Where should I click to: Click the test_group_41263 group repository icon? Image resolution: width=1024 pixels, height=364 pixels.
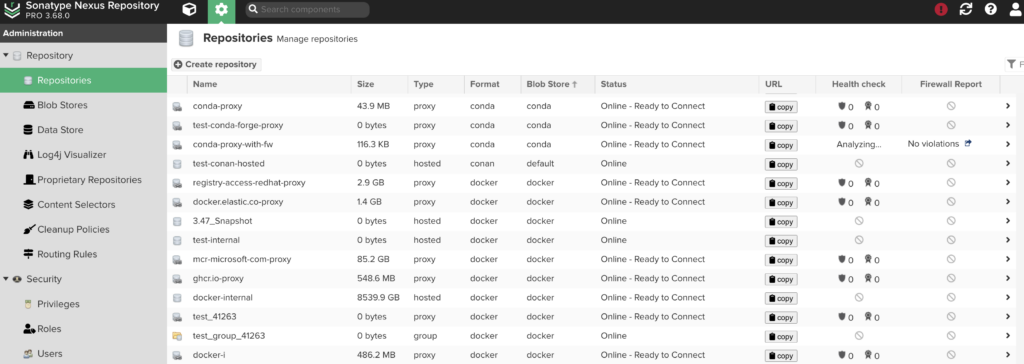[176, 336]
